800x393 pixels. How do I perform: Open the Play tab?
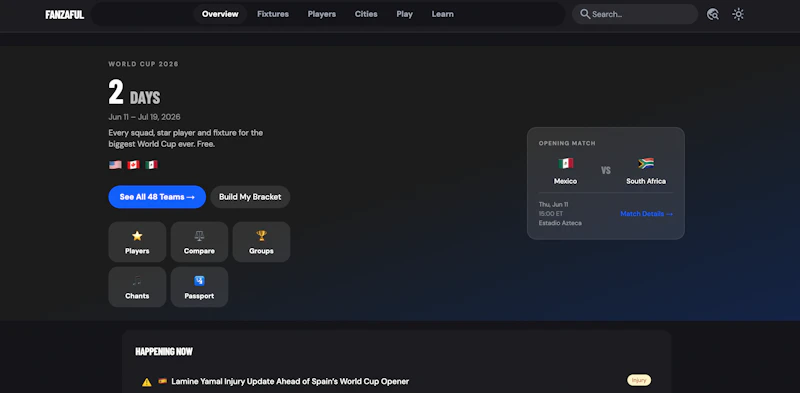pyautogui.click(x=405, y=14)
